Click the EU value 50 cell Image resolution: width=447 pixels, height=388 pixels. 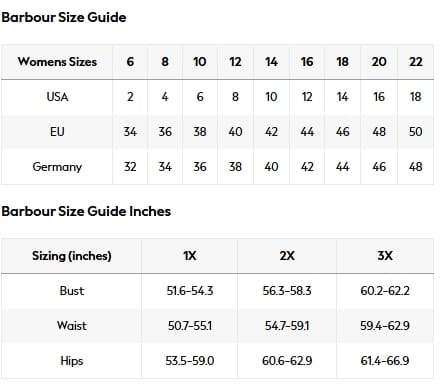[415, 132]
